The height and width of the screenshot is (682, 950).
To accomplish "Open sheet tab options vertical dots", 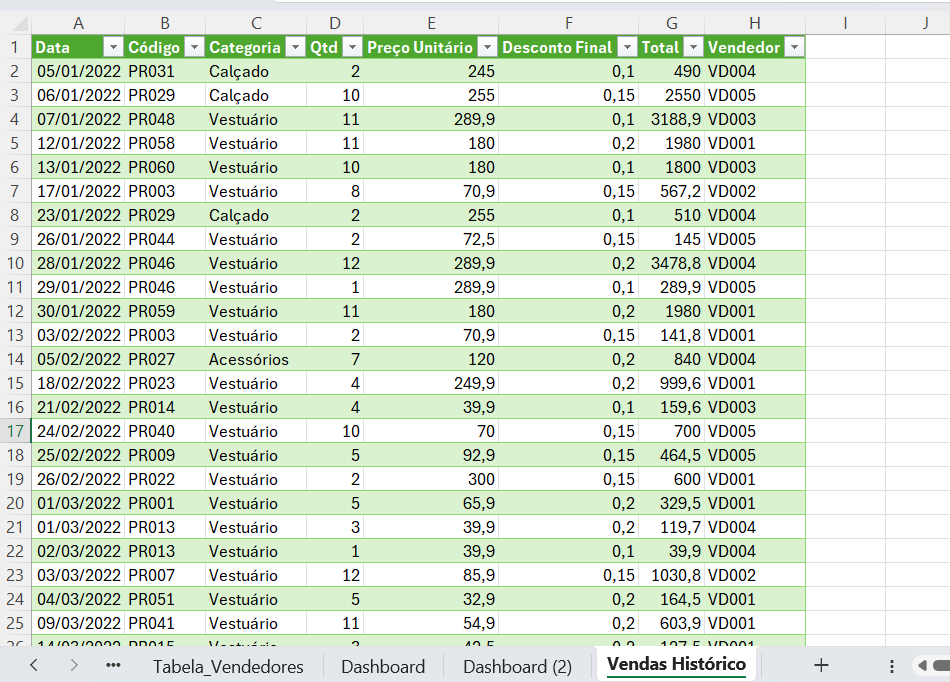I will point(891,666).
